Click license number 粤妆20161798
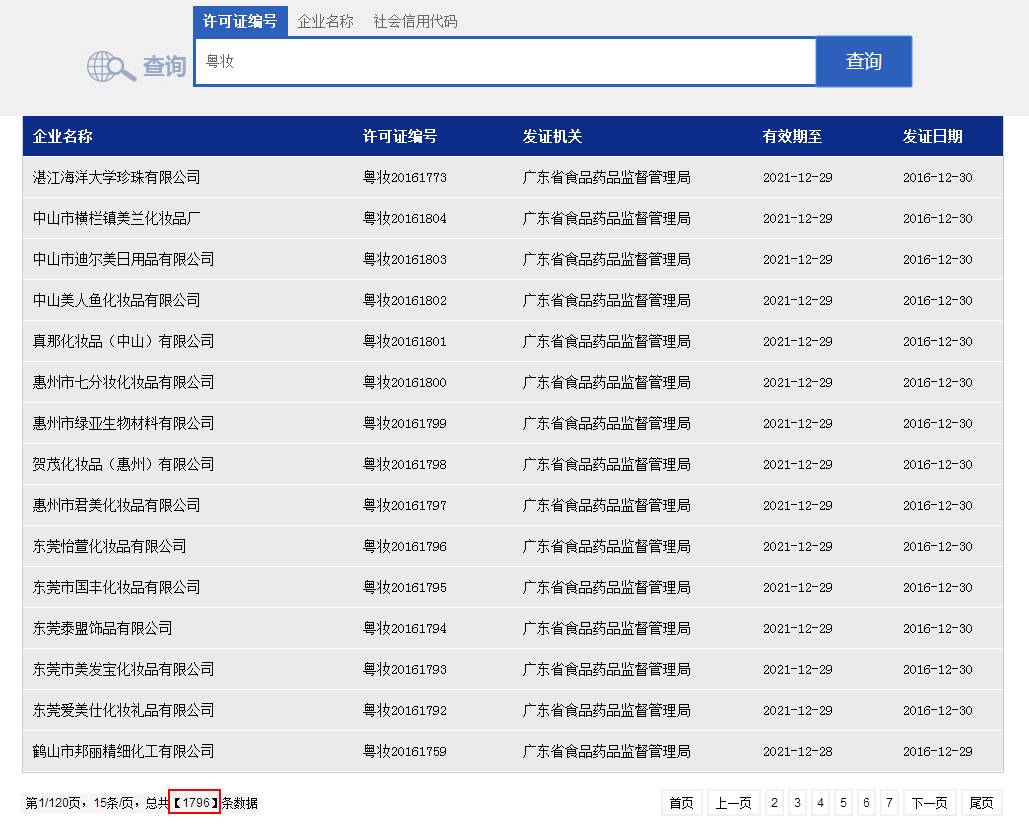The height and width of the screenshot is (830, 1029). [405, 465]
